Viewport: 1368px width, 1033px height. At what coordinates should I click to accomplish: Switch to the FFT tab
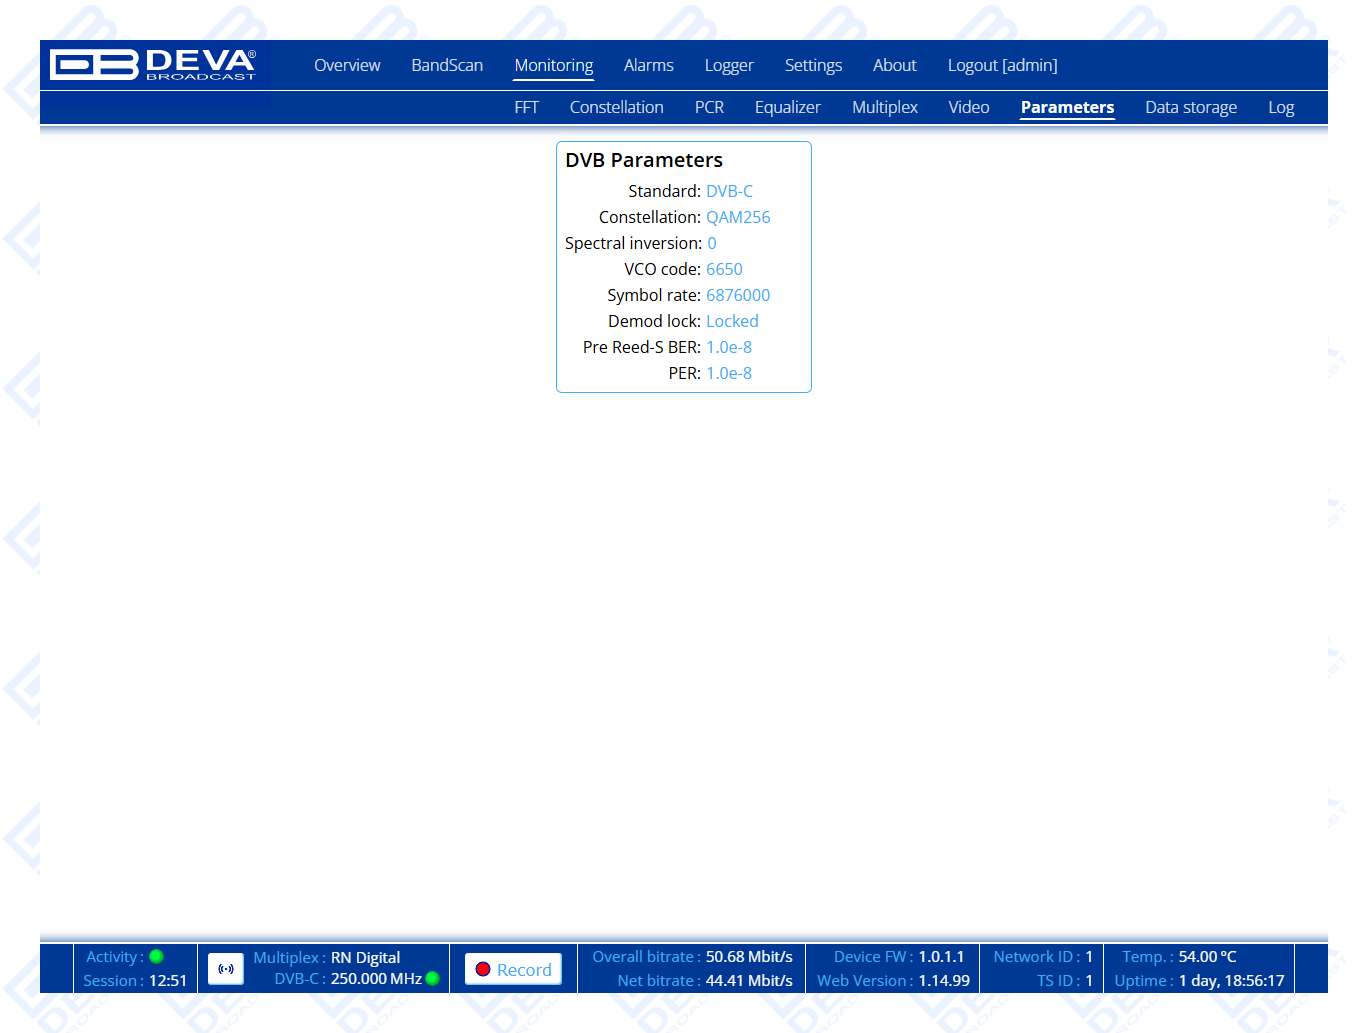click(526, 107)
